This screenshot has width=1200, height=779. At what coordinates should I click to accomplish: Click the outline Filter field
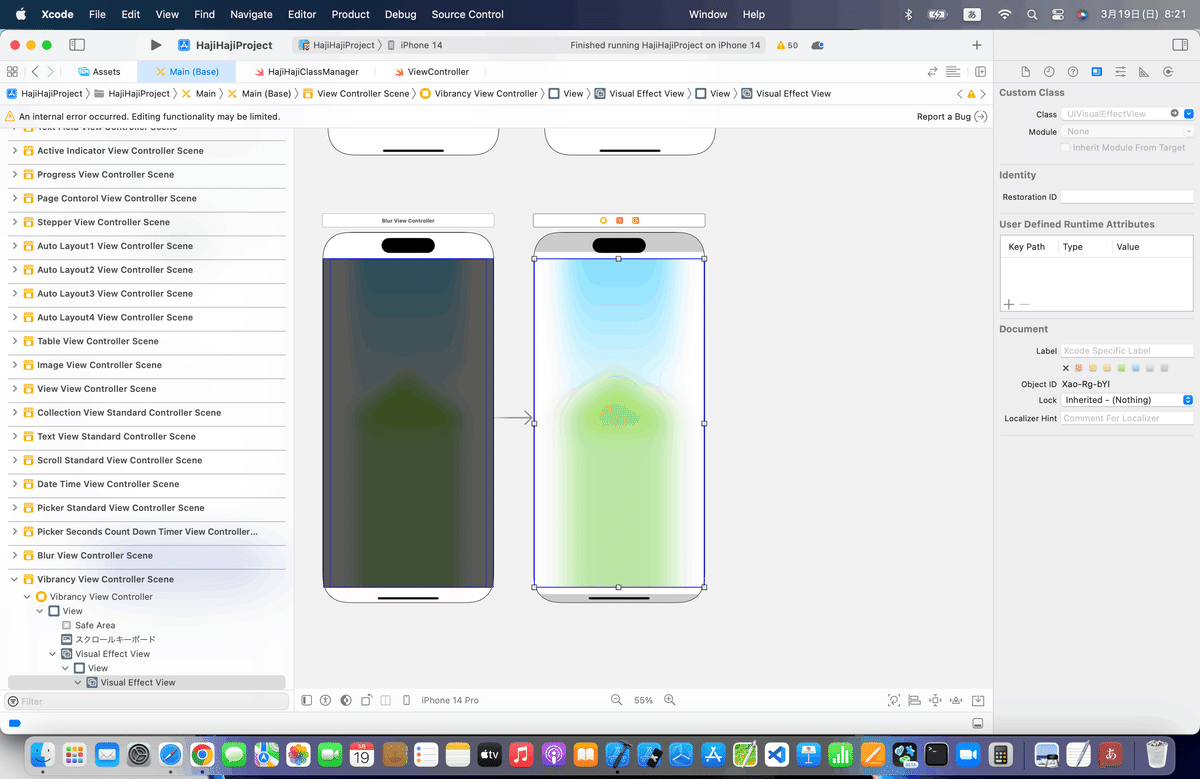(146, 702)
